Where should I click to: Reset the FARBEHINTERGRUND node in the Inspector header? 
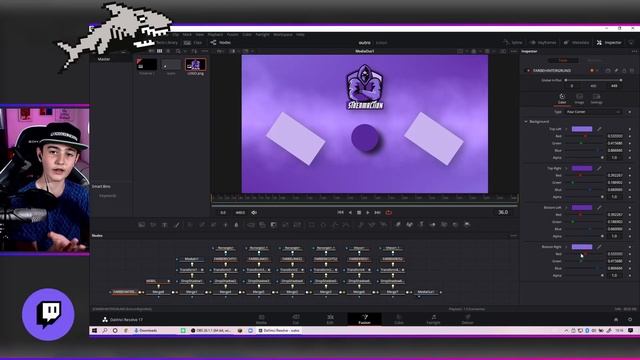tap(632, 71)
